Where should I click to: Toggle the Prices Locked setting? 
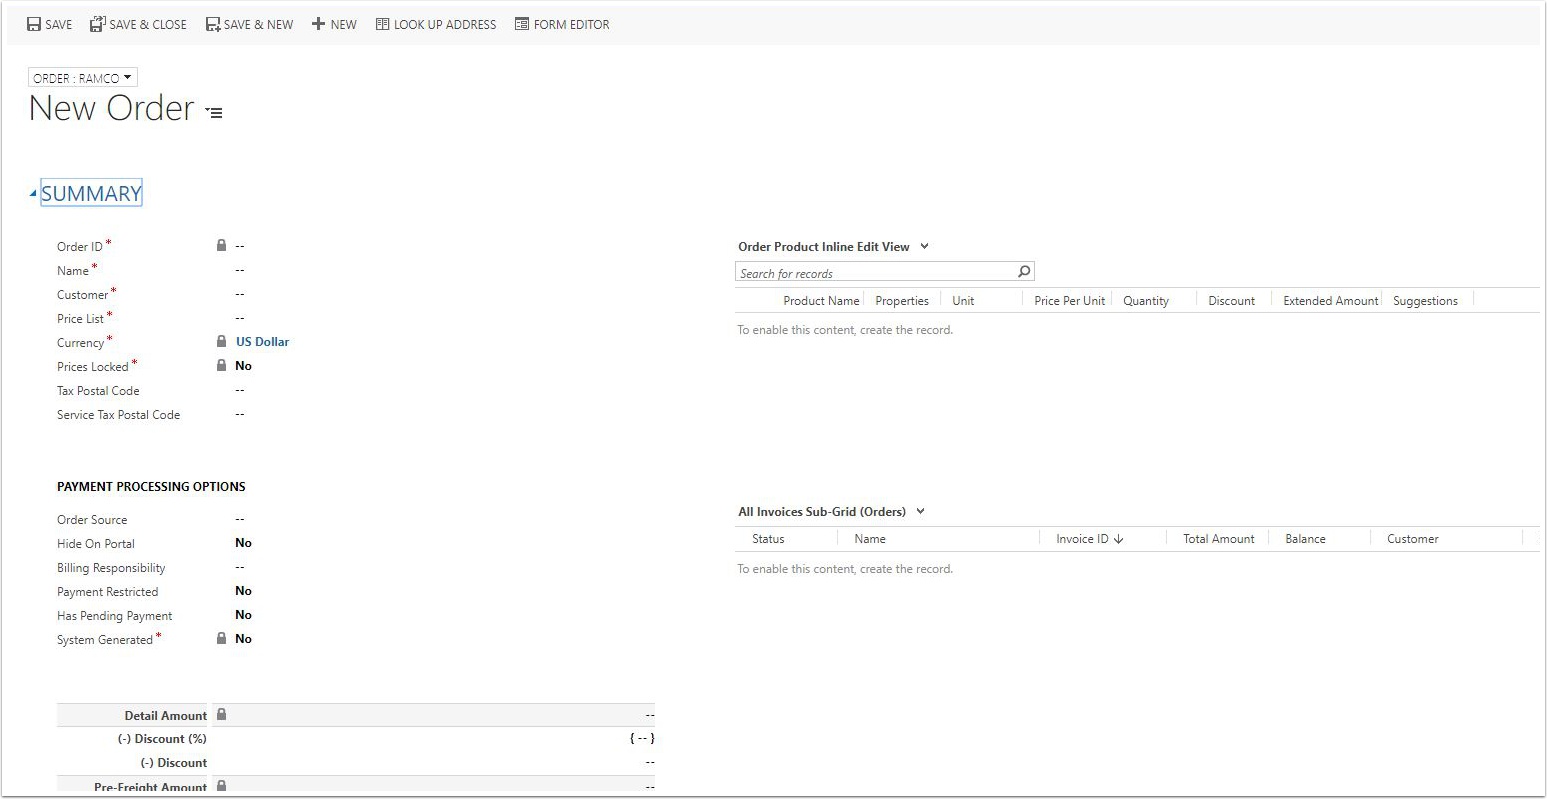point(243,365)
